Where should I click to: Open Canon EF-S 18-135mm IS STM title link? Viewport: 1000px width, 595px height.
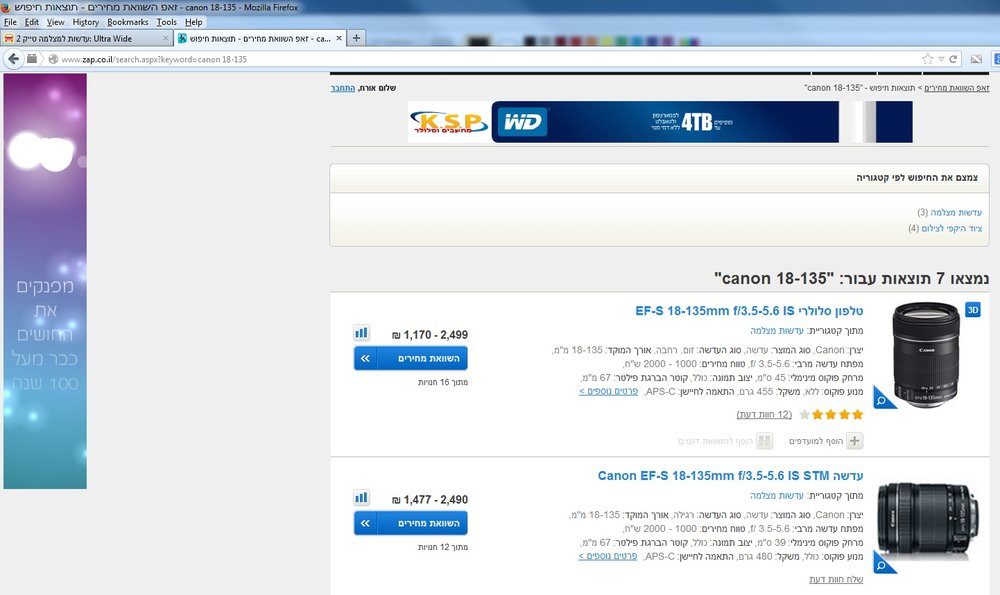(x=730, y=476)
